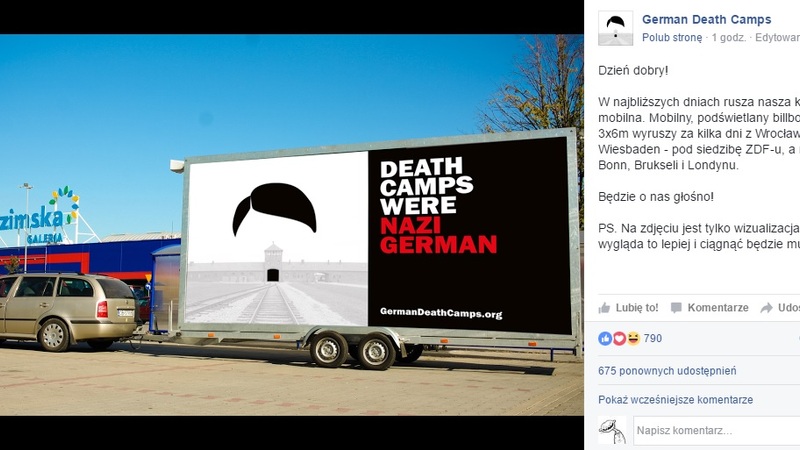Click the Polub stronę link
The image size is (800, 450).
coord(671,37)
